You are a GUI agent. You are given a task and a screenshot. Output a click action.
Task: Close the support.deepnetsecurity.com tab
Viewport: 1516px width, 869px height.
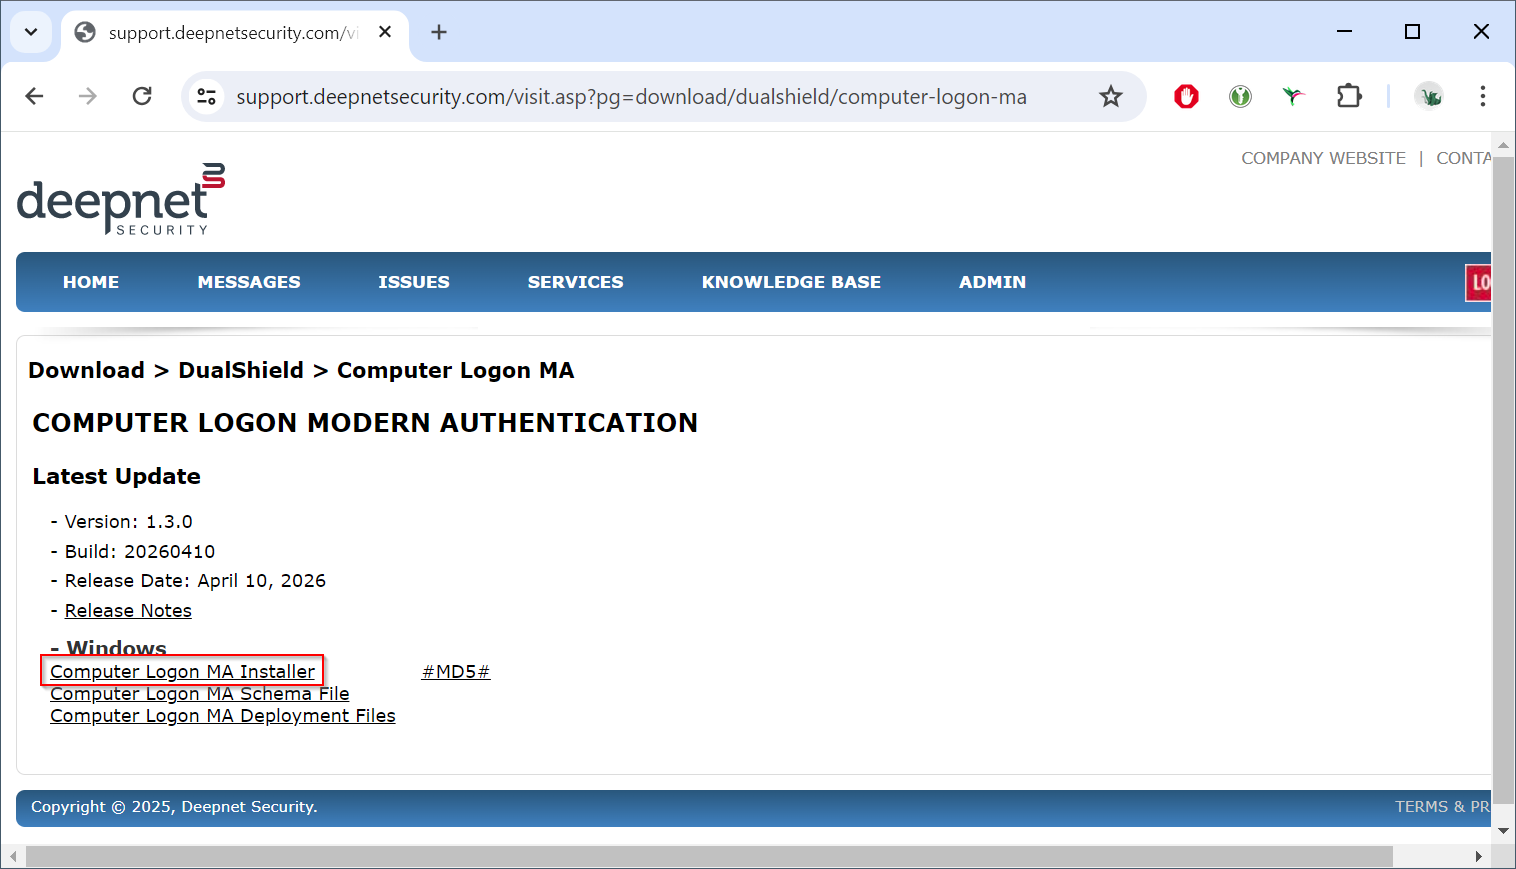(385, 32)
